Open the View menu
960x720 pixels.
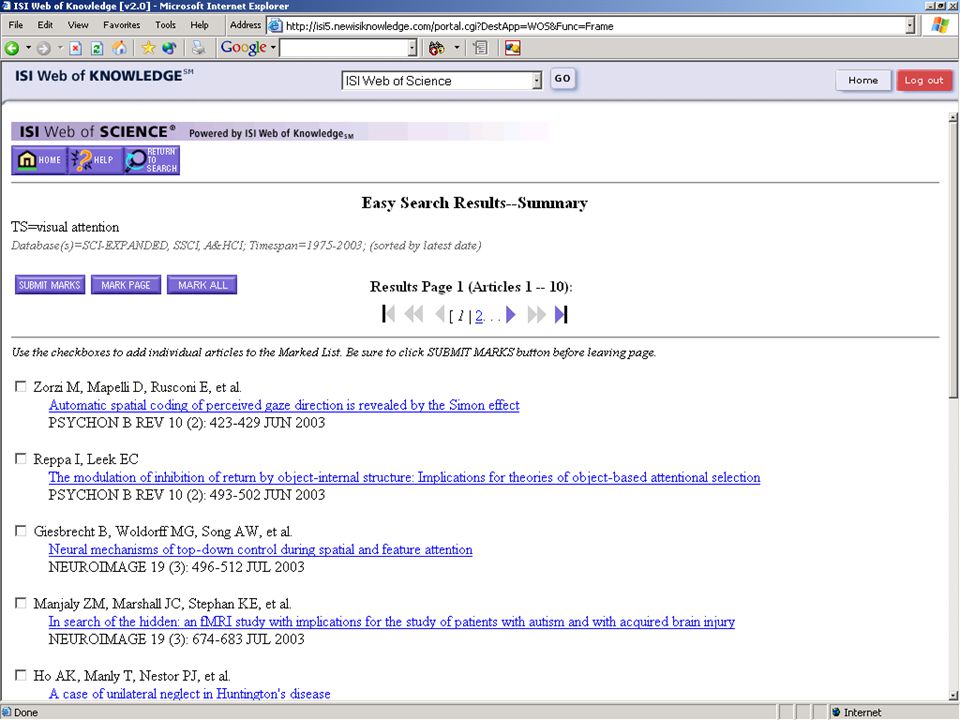(x=78, y=25)
